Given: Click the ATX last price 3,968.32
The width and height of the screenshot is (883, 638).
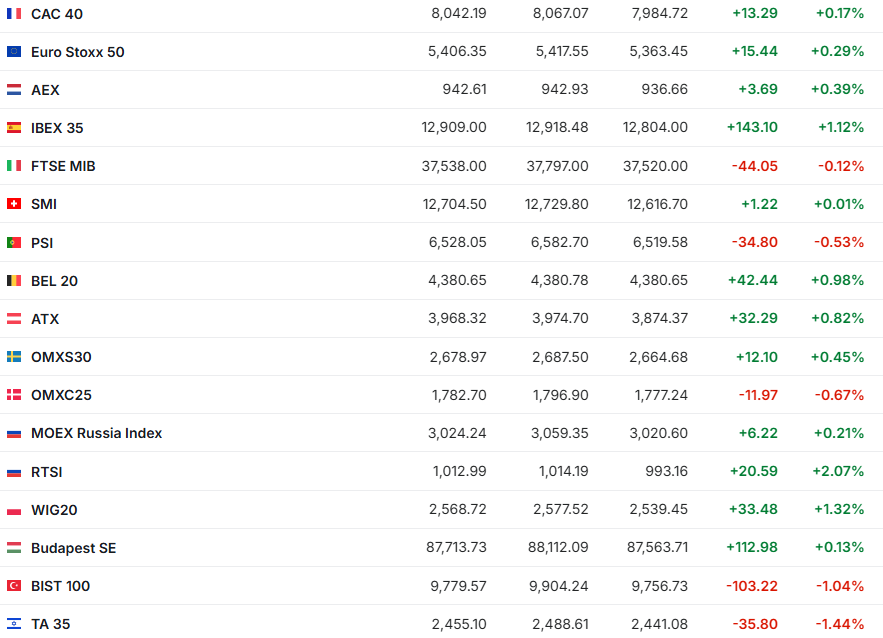Looking at the screenshot, I should point(457,319).
